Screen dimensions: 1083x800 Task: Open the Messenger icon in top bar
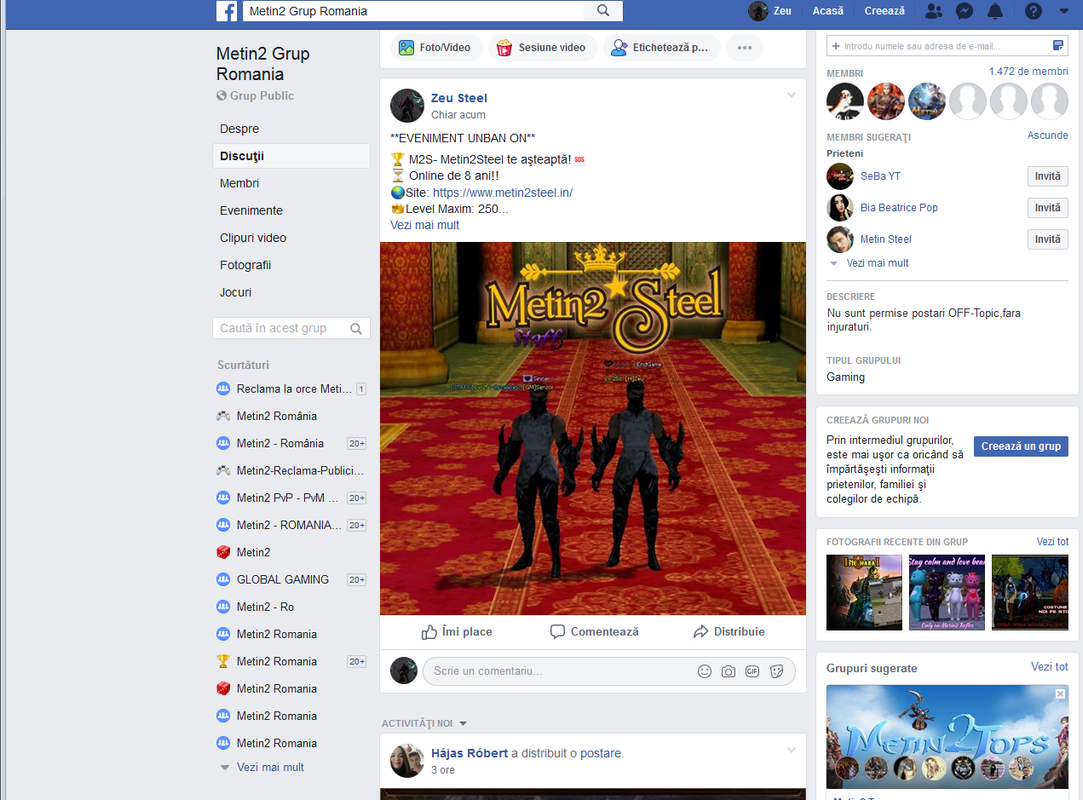pyautogui.click(x=964, y=11)
